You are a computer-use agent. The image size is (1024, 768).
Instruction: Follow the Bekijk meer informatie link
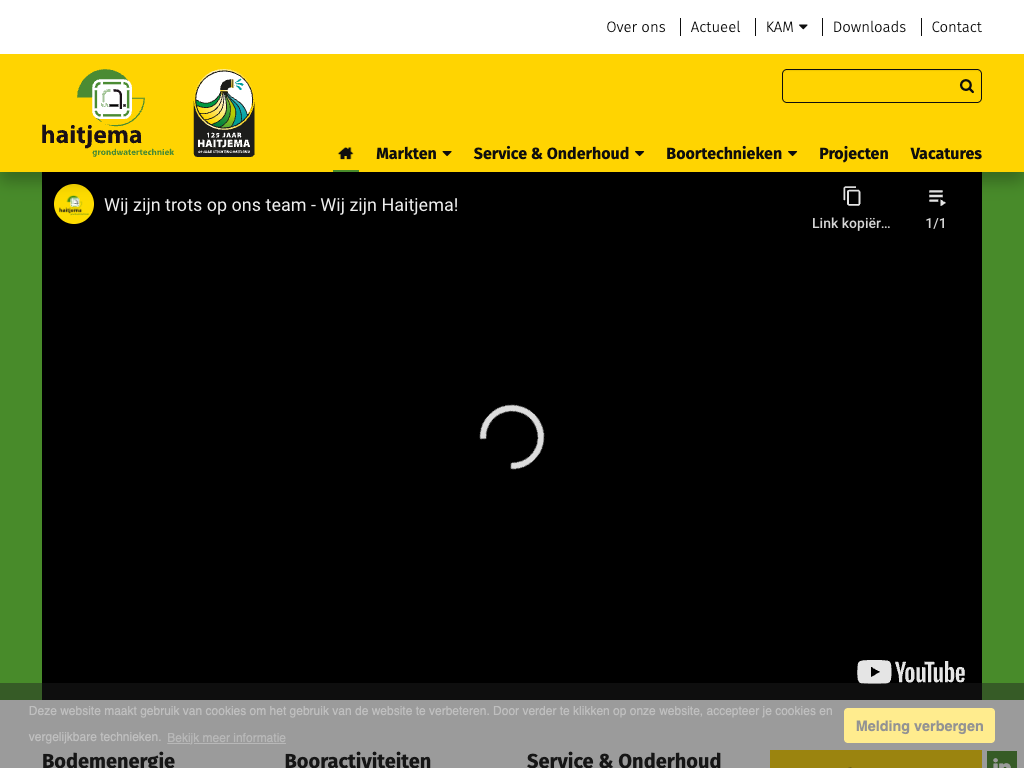tap(226, 738)
